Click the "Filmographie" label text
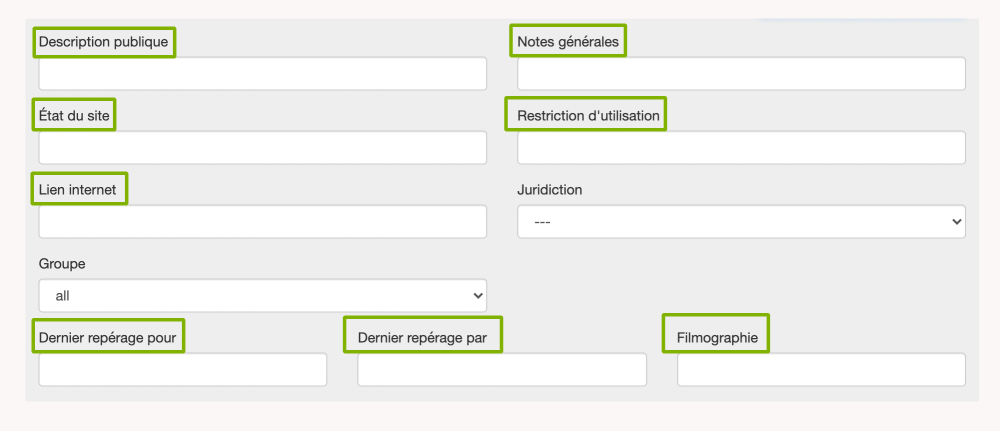The width and height of the screenshot is (1000, 431). tap(717, 338)
